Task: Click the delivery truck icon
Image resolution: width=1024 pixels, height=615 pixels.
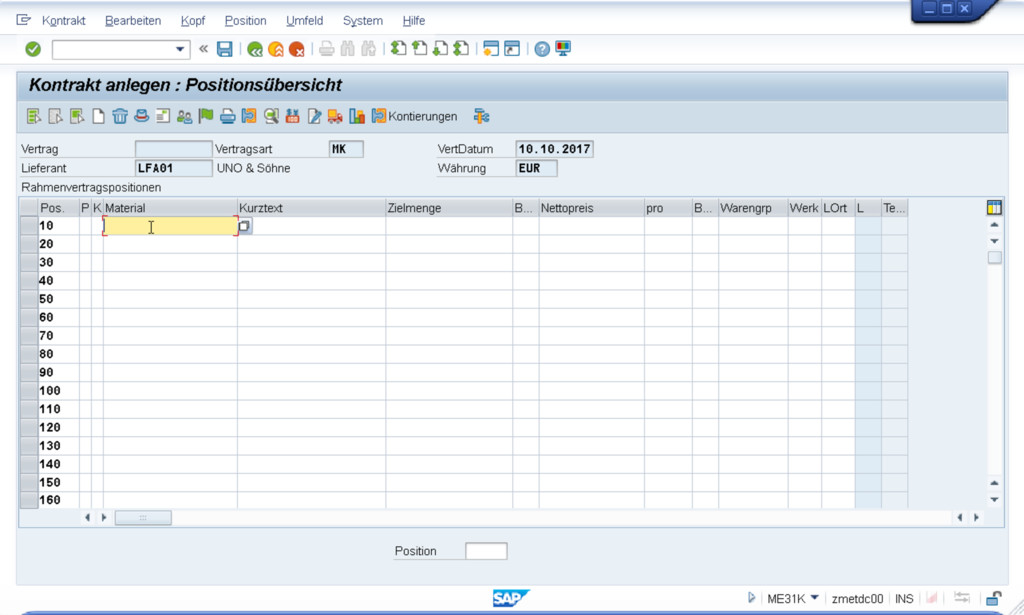Action: [335, 116]
